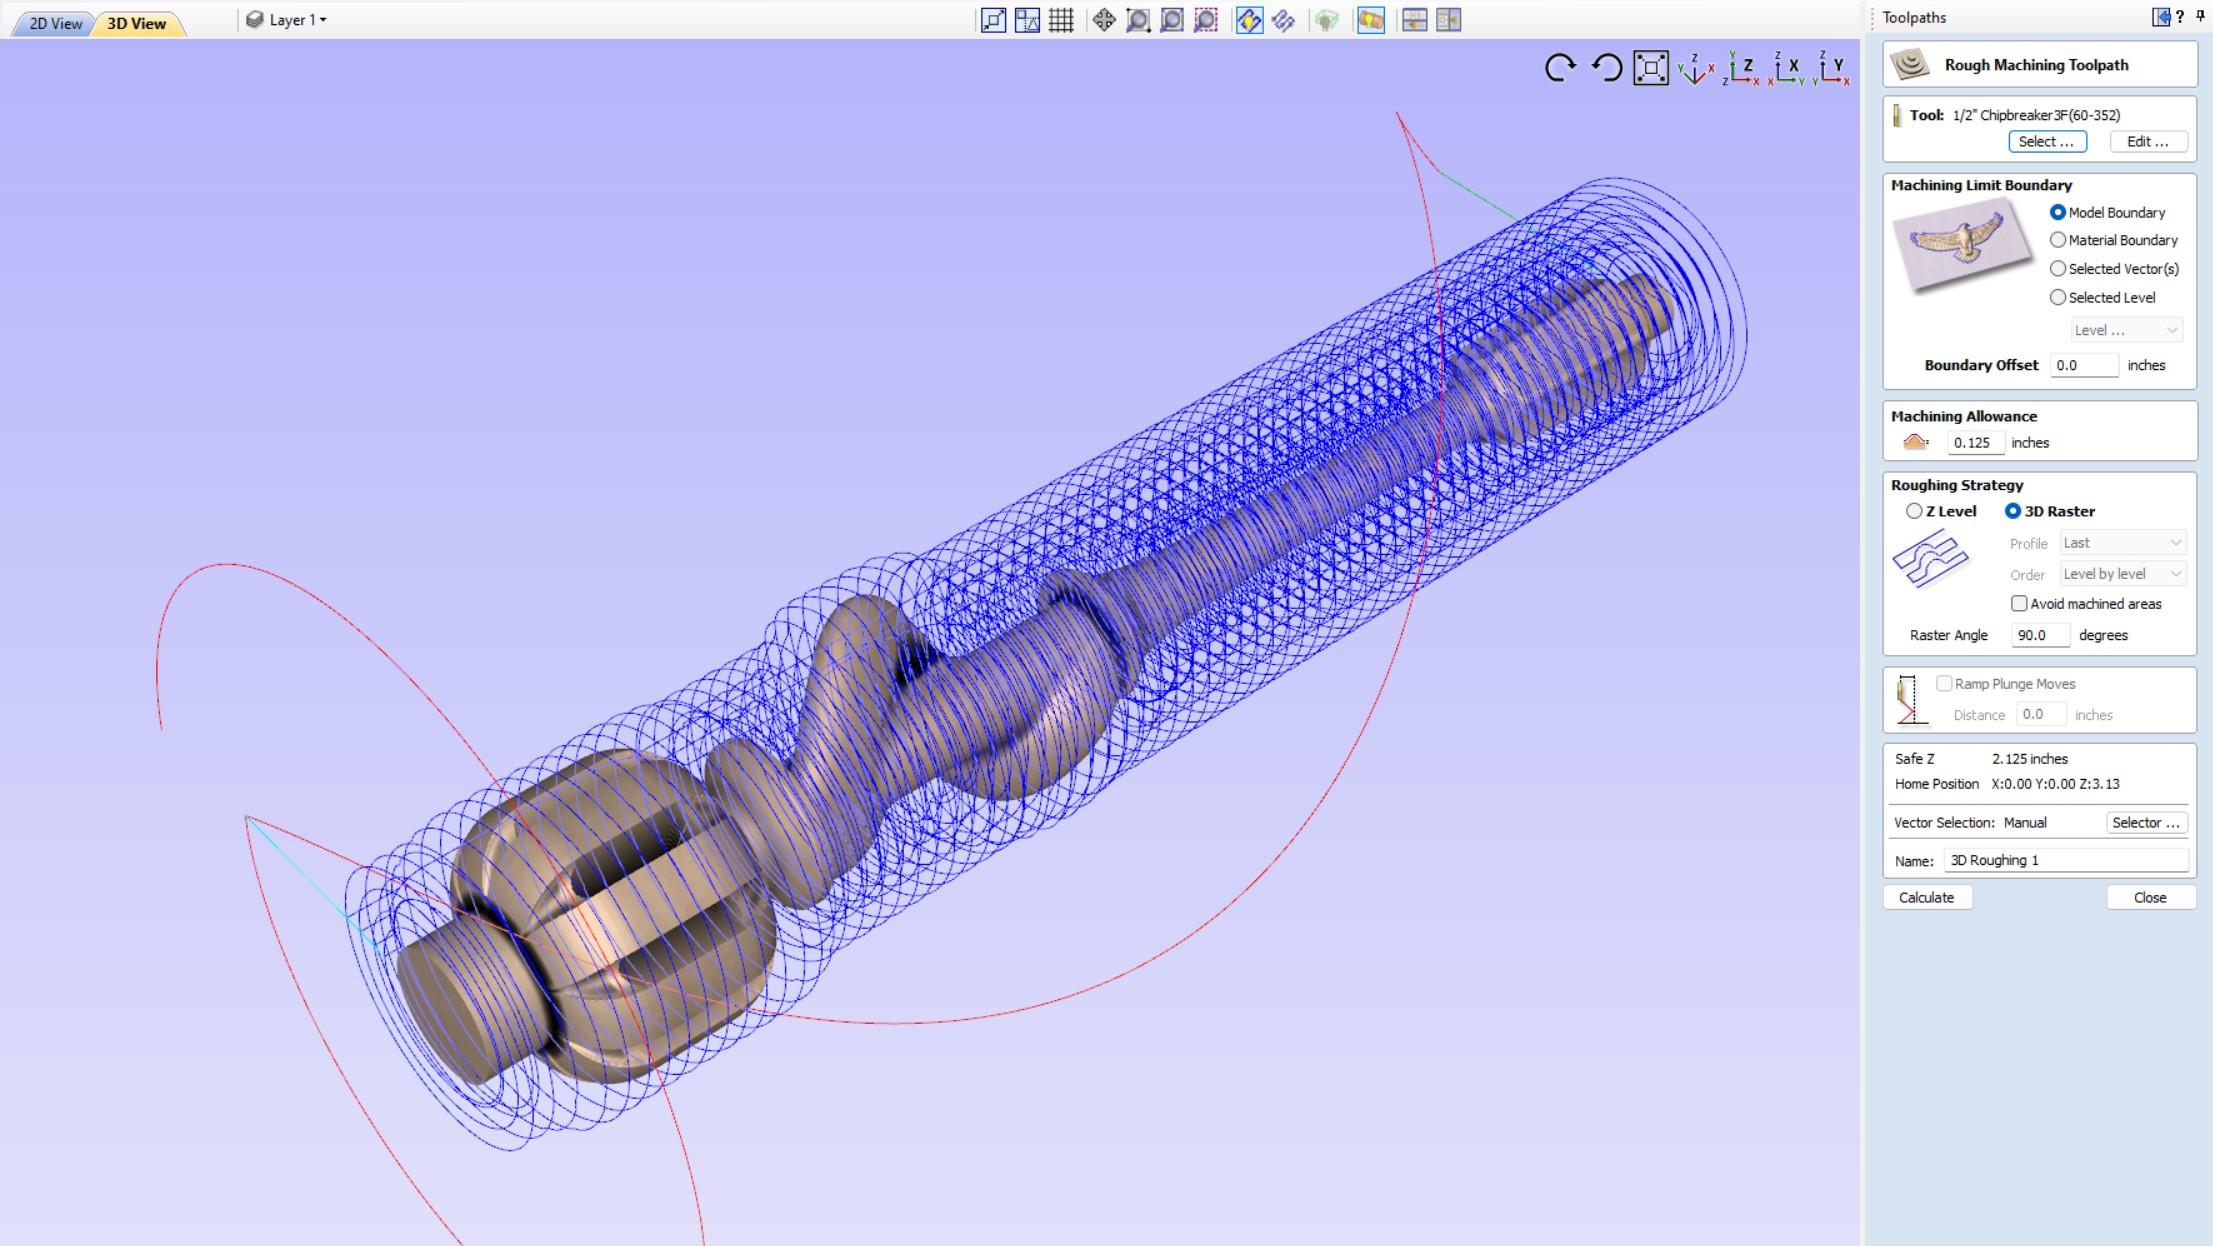
Task: Select the 3D Raster roughing strategy
Action: (2013, 511)
